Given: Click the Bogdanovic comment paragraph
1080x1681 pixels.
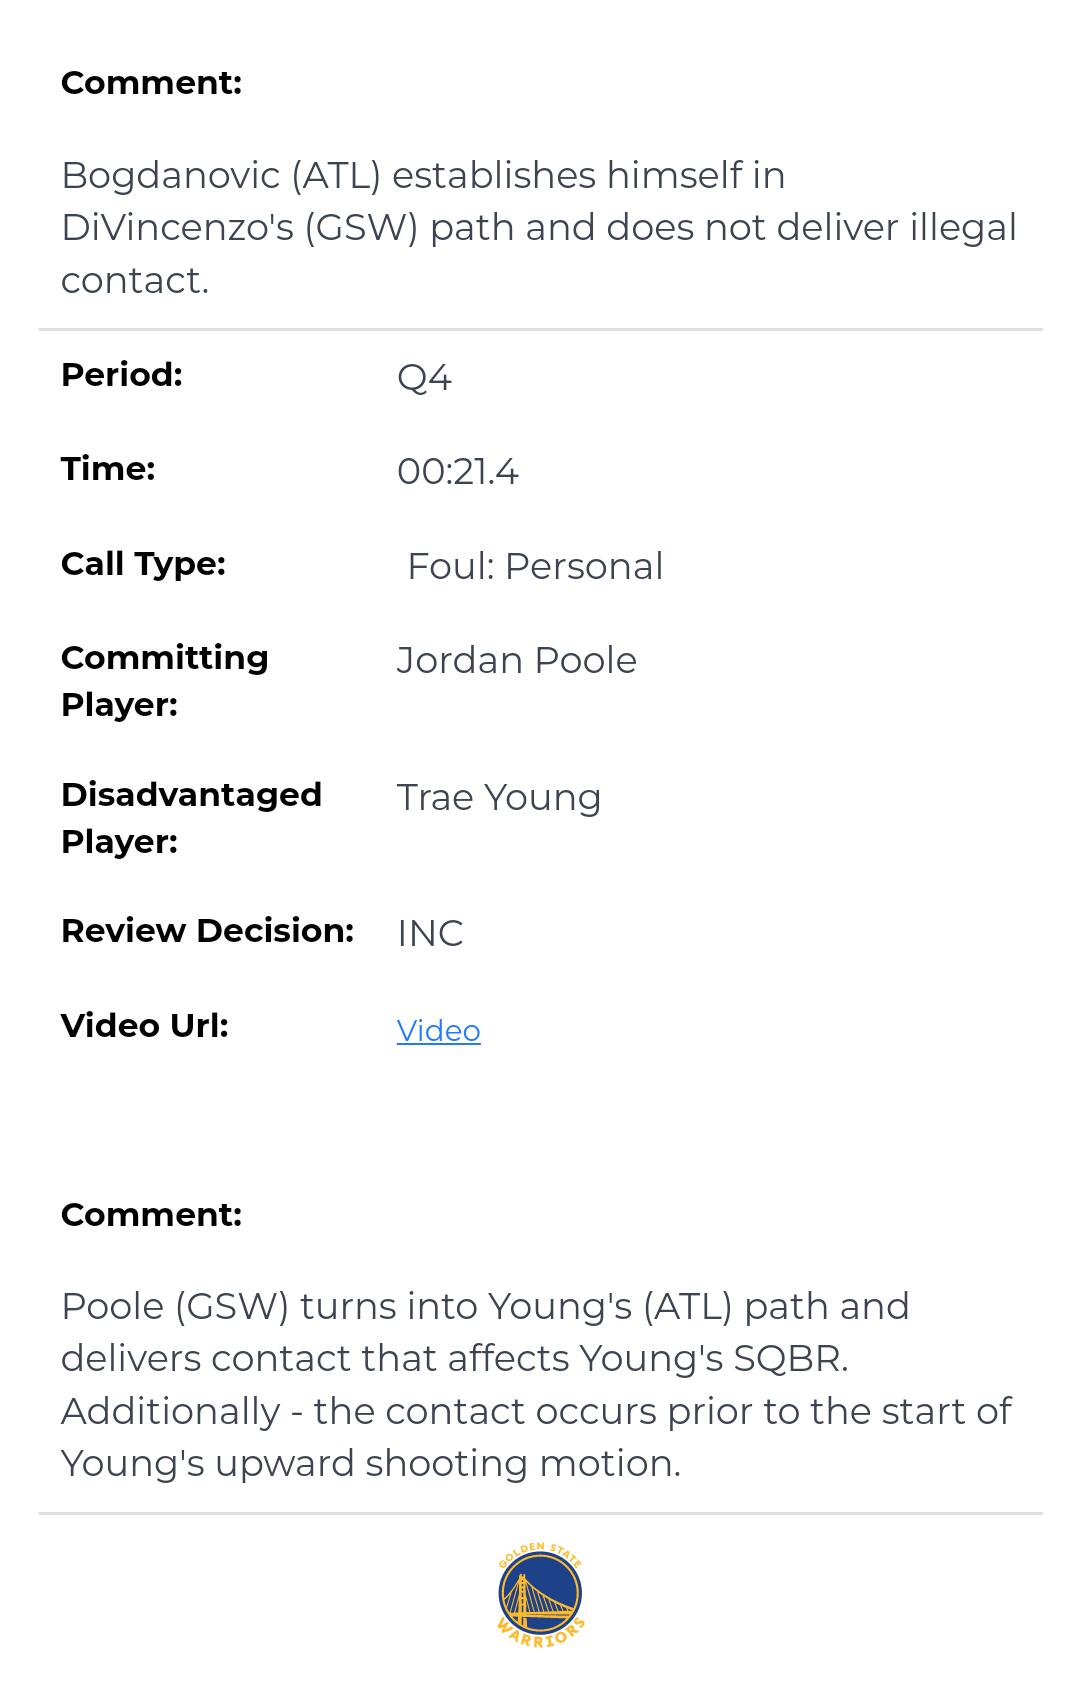Looking at the screenshot, I should coord(538,227).
